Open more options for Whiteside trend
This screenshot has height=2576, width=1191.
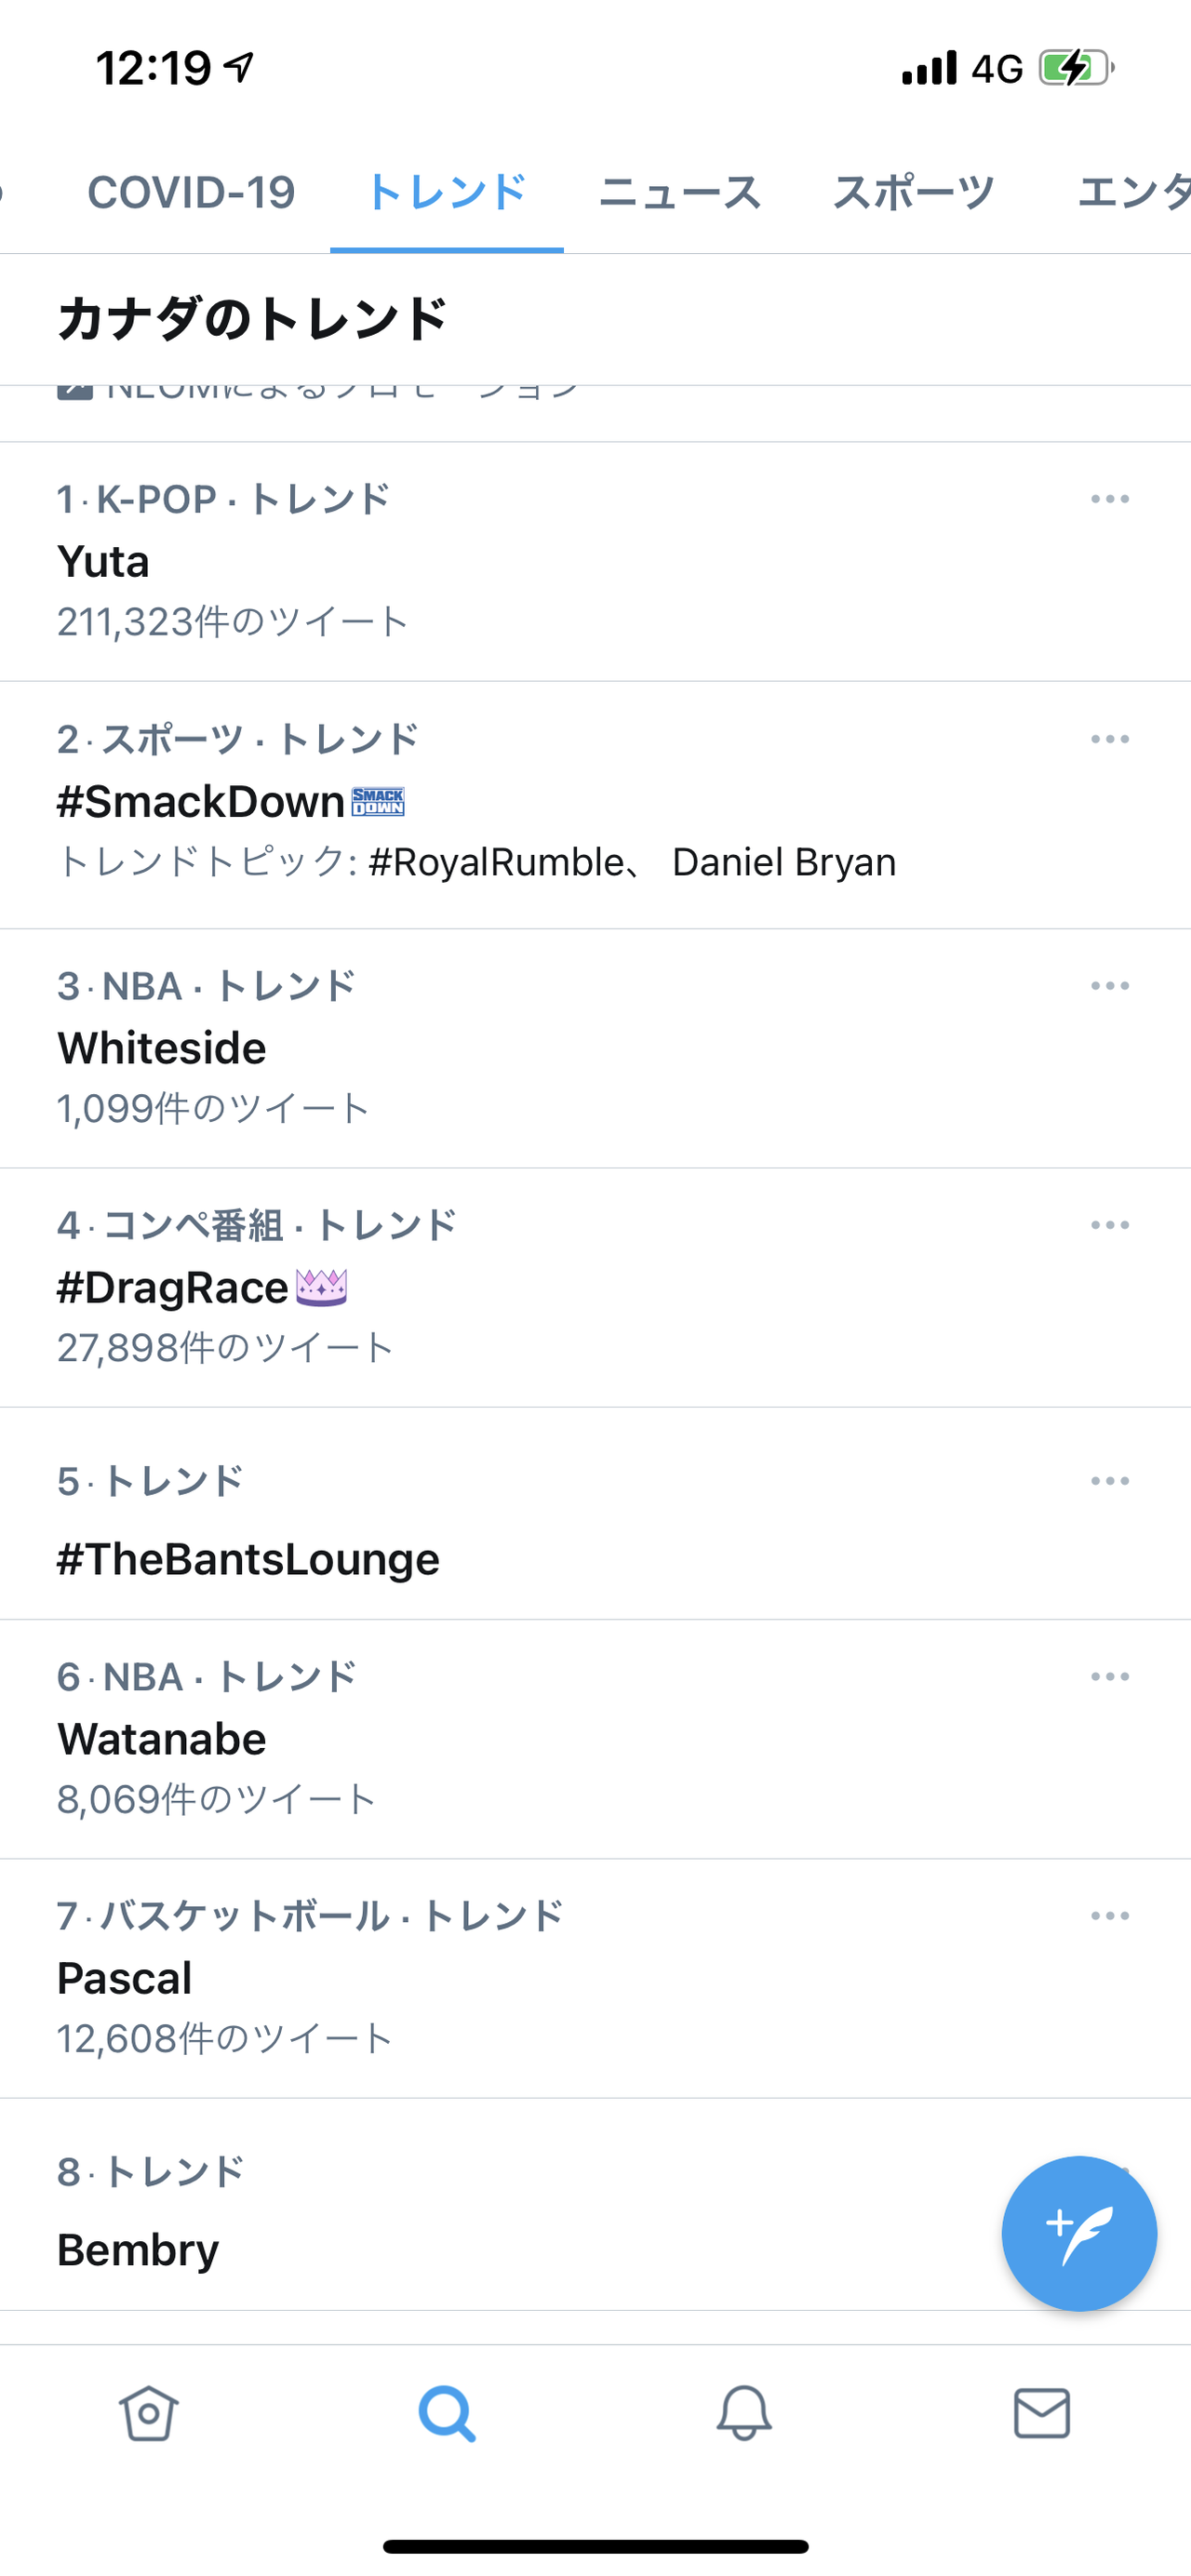(1110, 986)
